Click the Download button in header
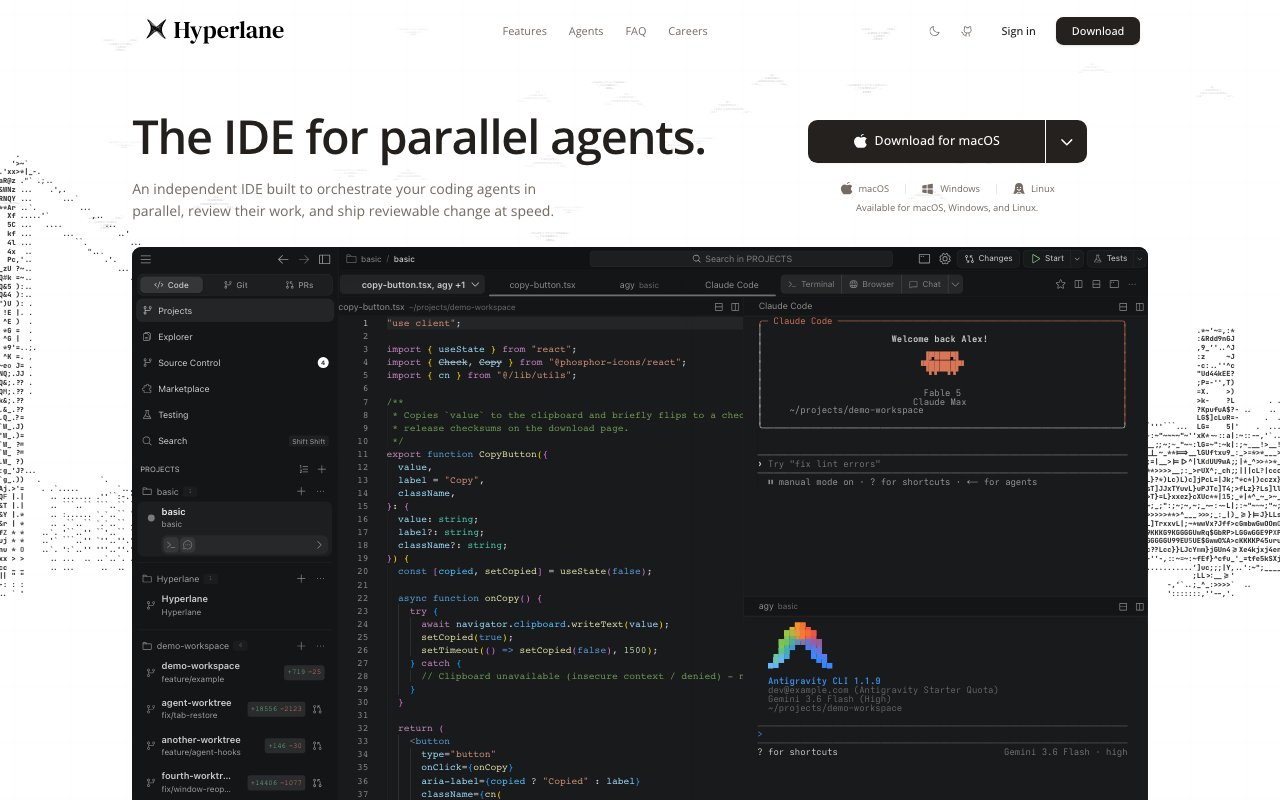 pos(1098,31)
